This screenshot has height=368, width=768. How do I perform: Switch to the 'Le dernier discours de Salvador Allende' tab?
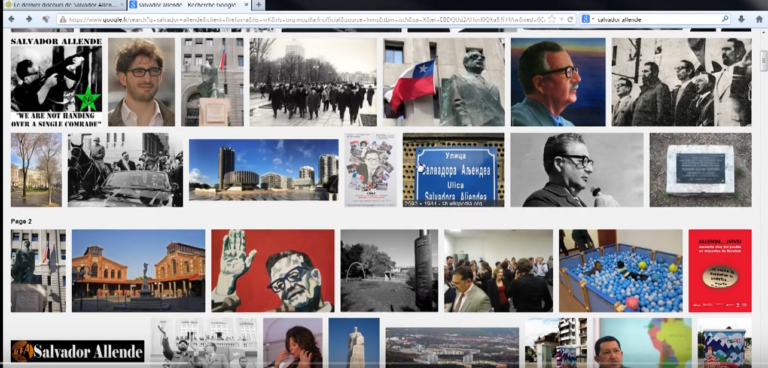[64, 5]
